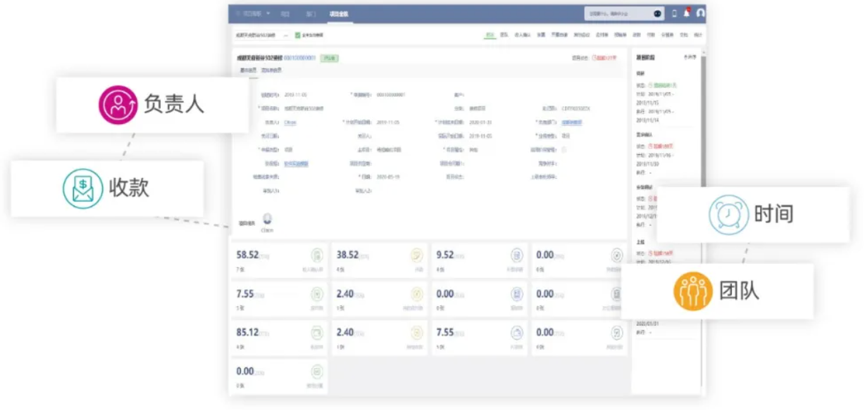864x410 pixels.
Task: Click the mobile phone icon in header
Action: (674, 13)
